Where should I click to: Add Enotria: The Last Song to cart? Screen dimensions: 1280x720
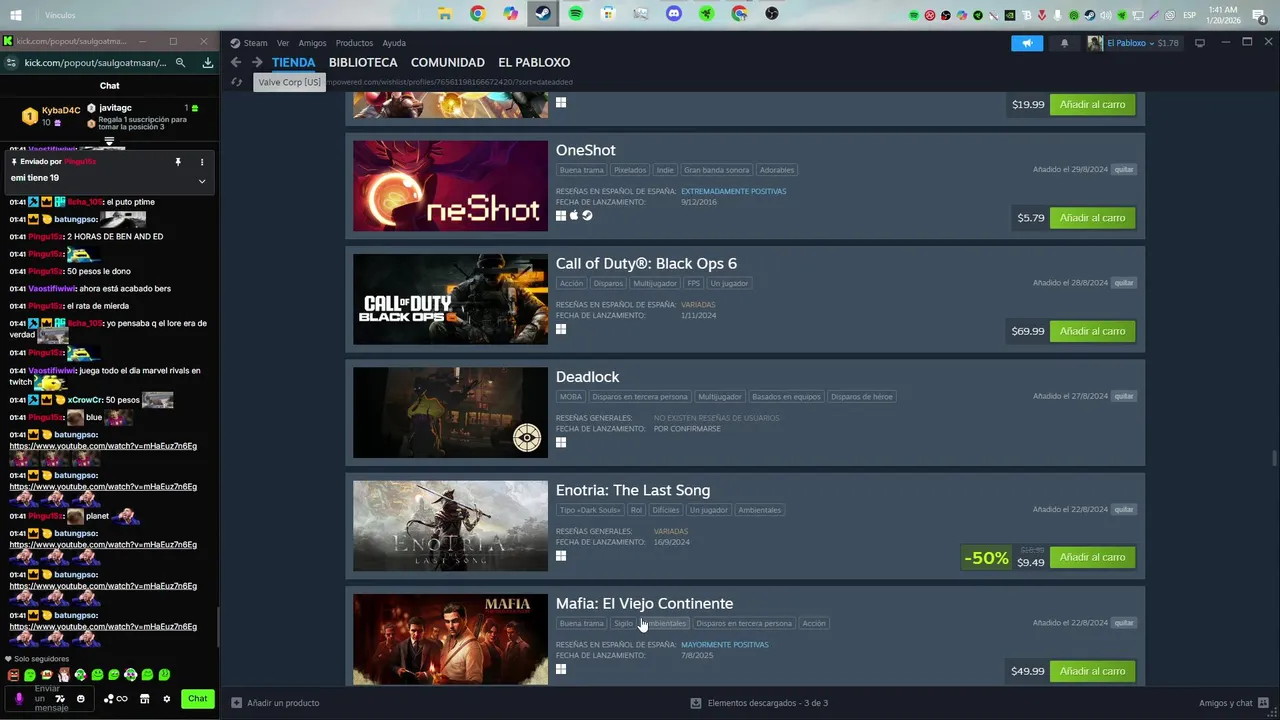point(1092,557)
